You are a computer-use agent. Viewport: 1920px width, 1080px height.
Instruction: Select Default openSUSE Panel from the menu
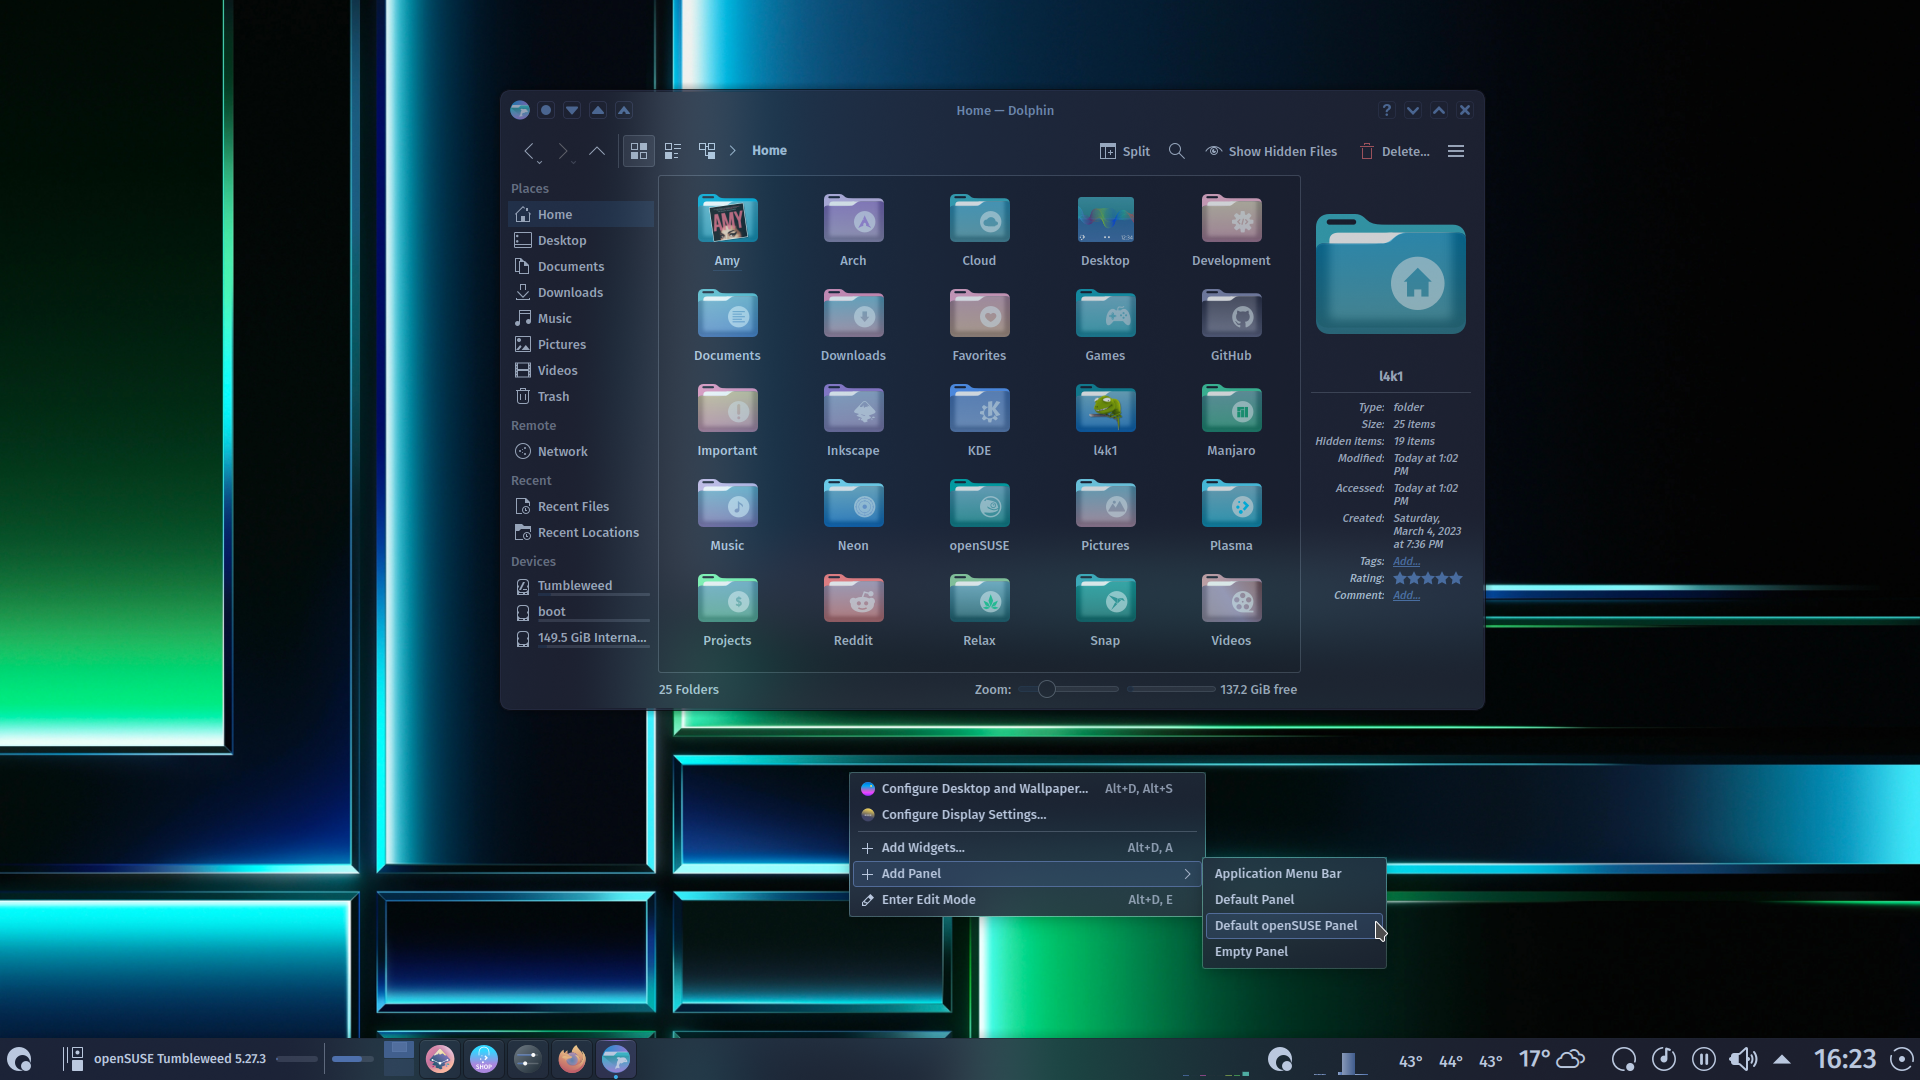coord(1285,925)
